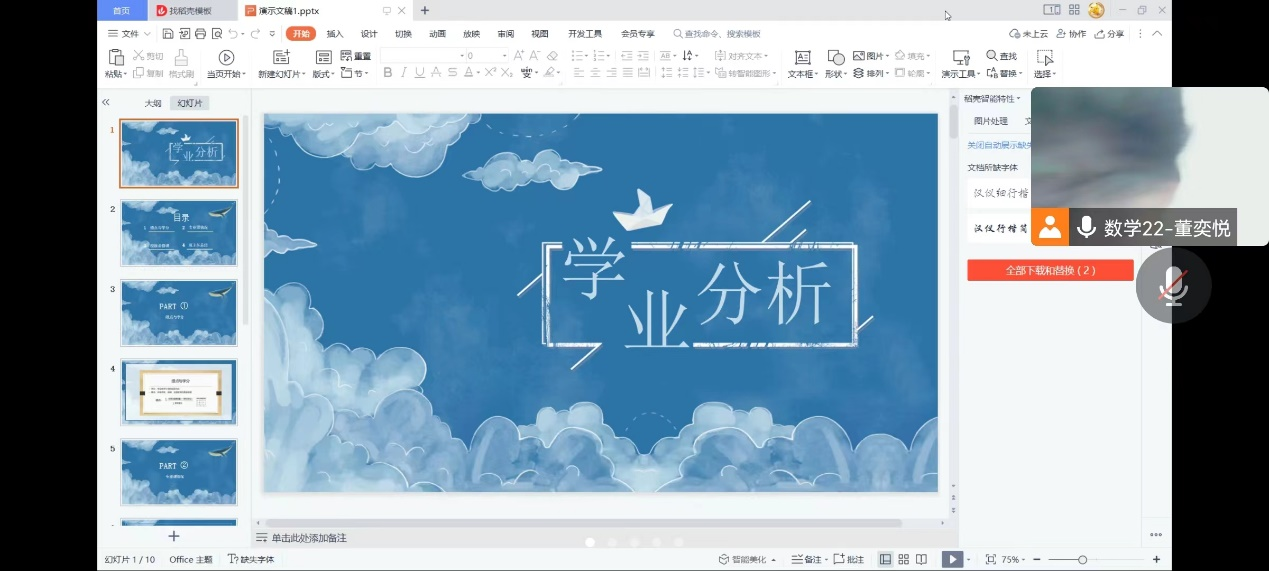Click the add slide plus icon below thumbnails
Image resolution: width=1269 pixels, height=571 pixels.
tap(173, 536)
